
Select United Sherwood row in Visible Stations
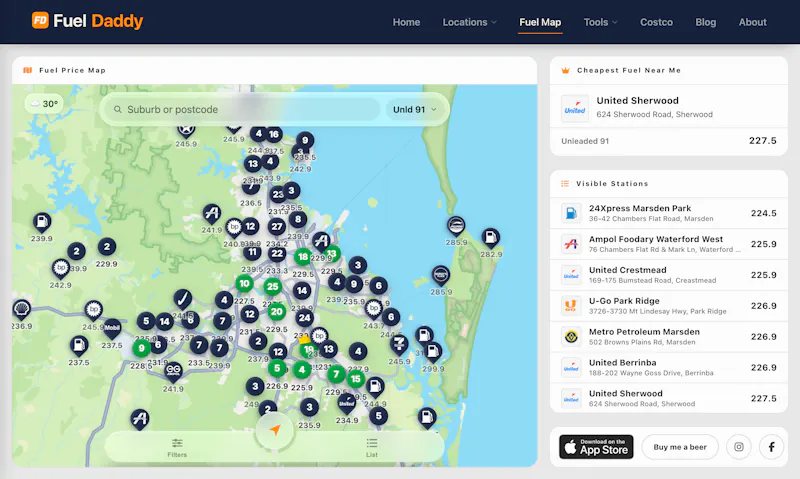[668, 398]
